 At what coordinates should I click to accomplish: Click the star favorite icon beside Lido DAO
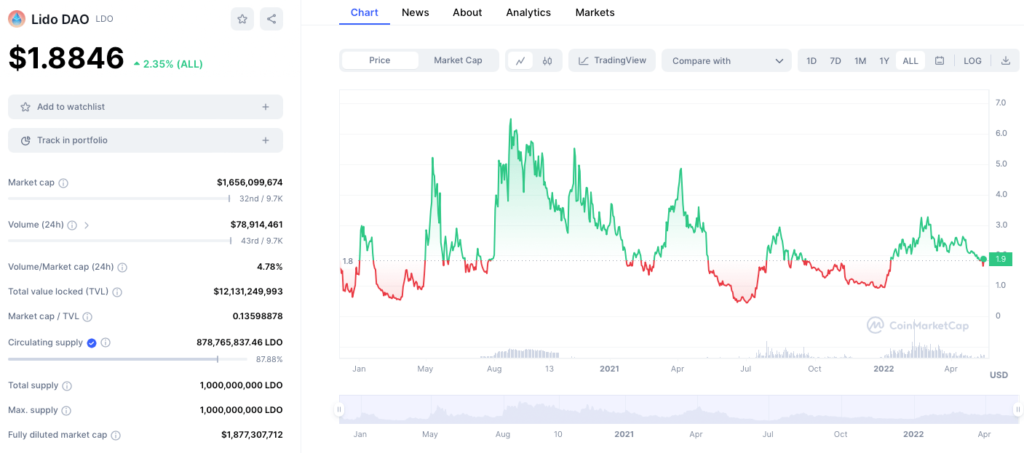click(242, 18)
